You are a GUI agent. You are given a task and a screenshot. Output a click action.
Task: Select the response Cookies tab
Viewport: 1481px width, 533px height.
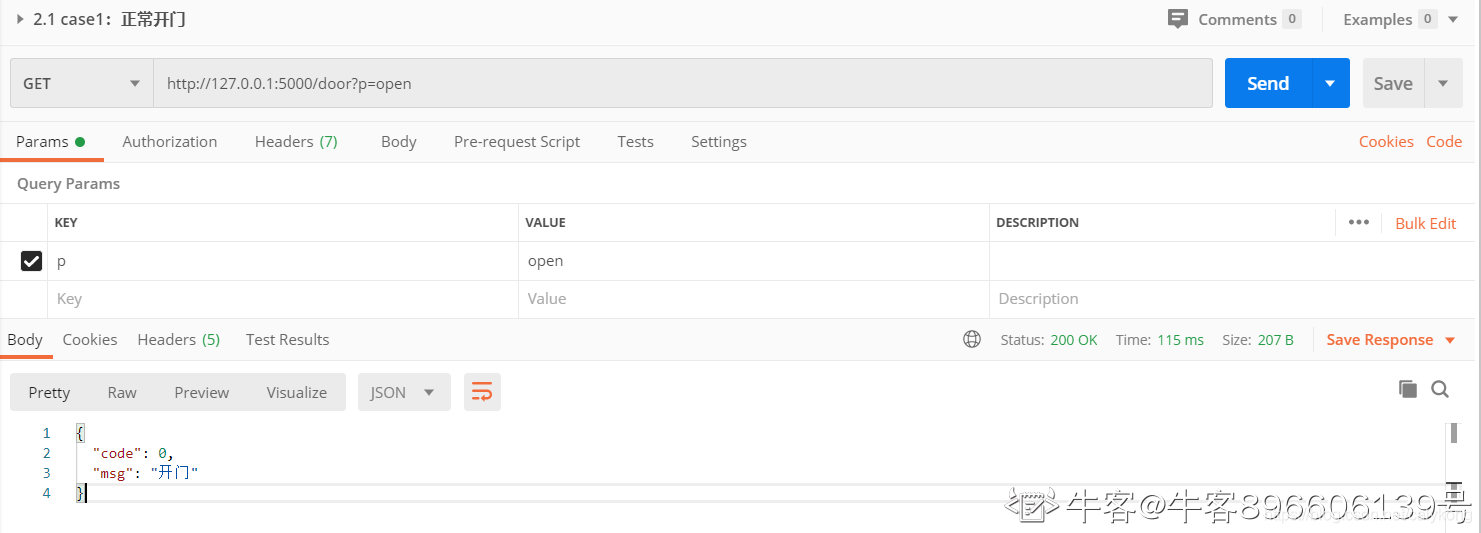[x=90, y=340]
